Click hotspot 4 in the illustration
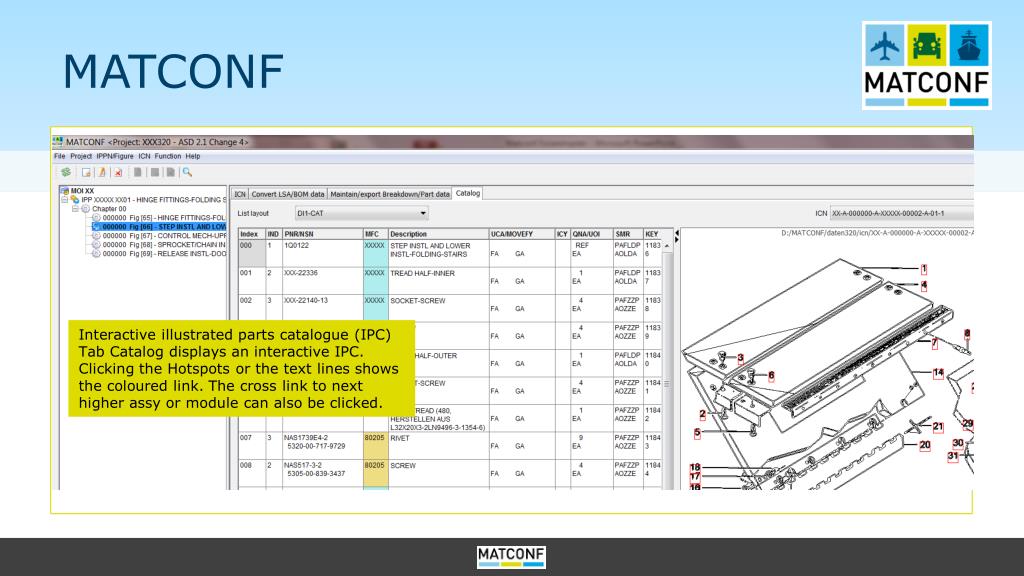The image size is (1024, 576). [x=923, y=285]
